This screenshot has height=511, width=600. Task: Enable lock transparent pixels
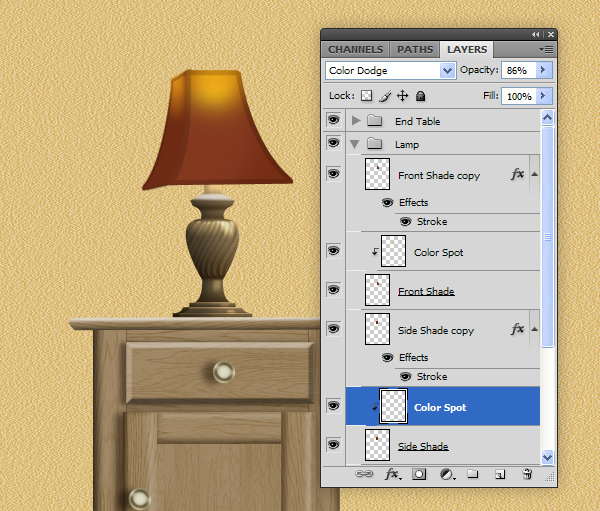367,96
